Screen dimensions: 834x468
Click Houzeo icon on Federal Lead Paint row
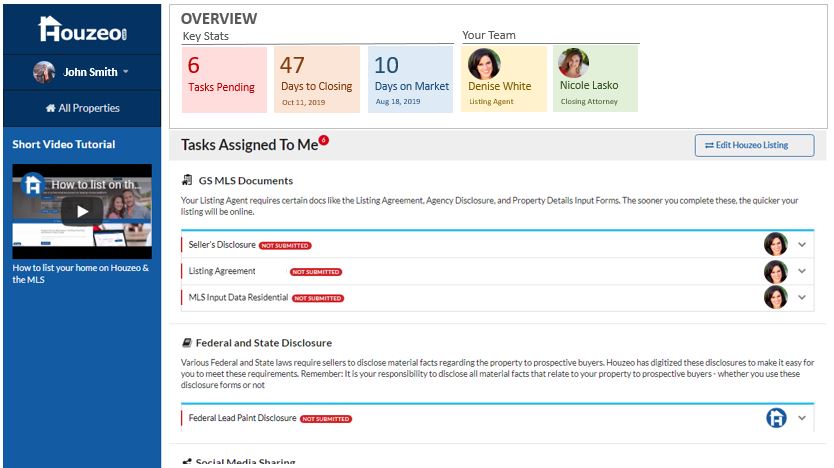(x=776, y=418)
